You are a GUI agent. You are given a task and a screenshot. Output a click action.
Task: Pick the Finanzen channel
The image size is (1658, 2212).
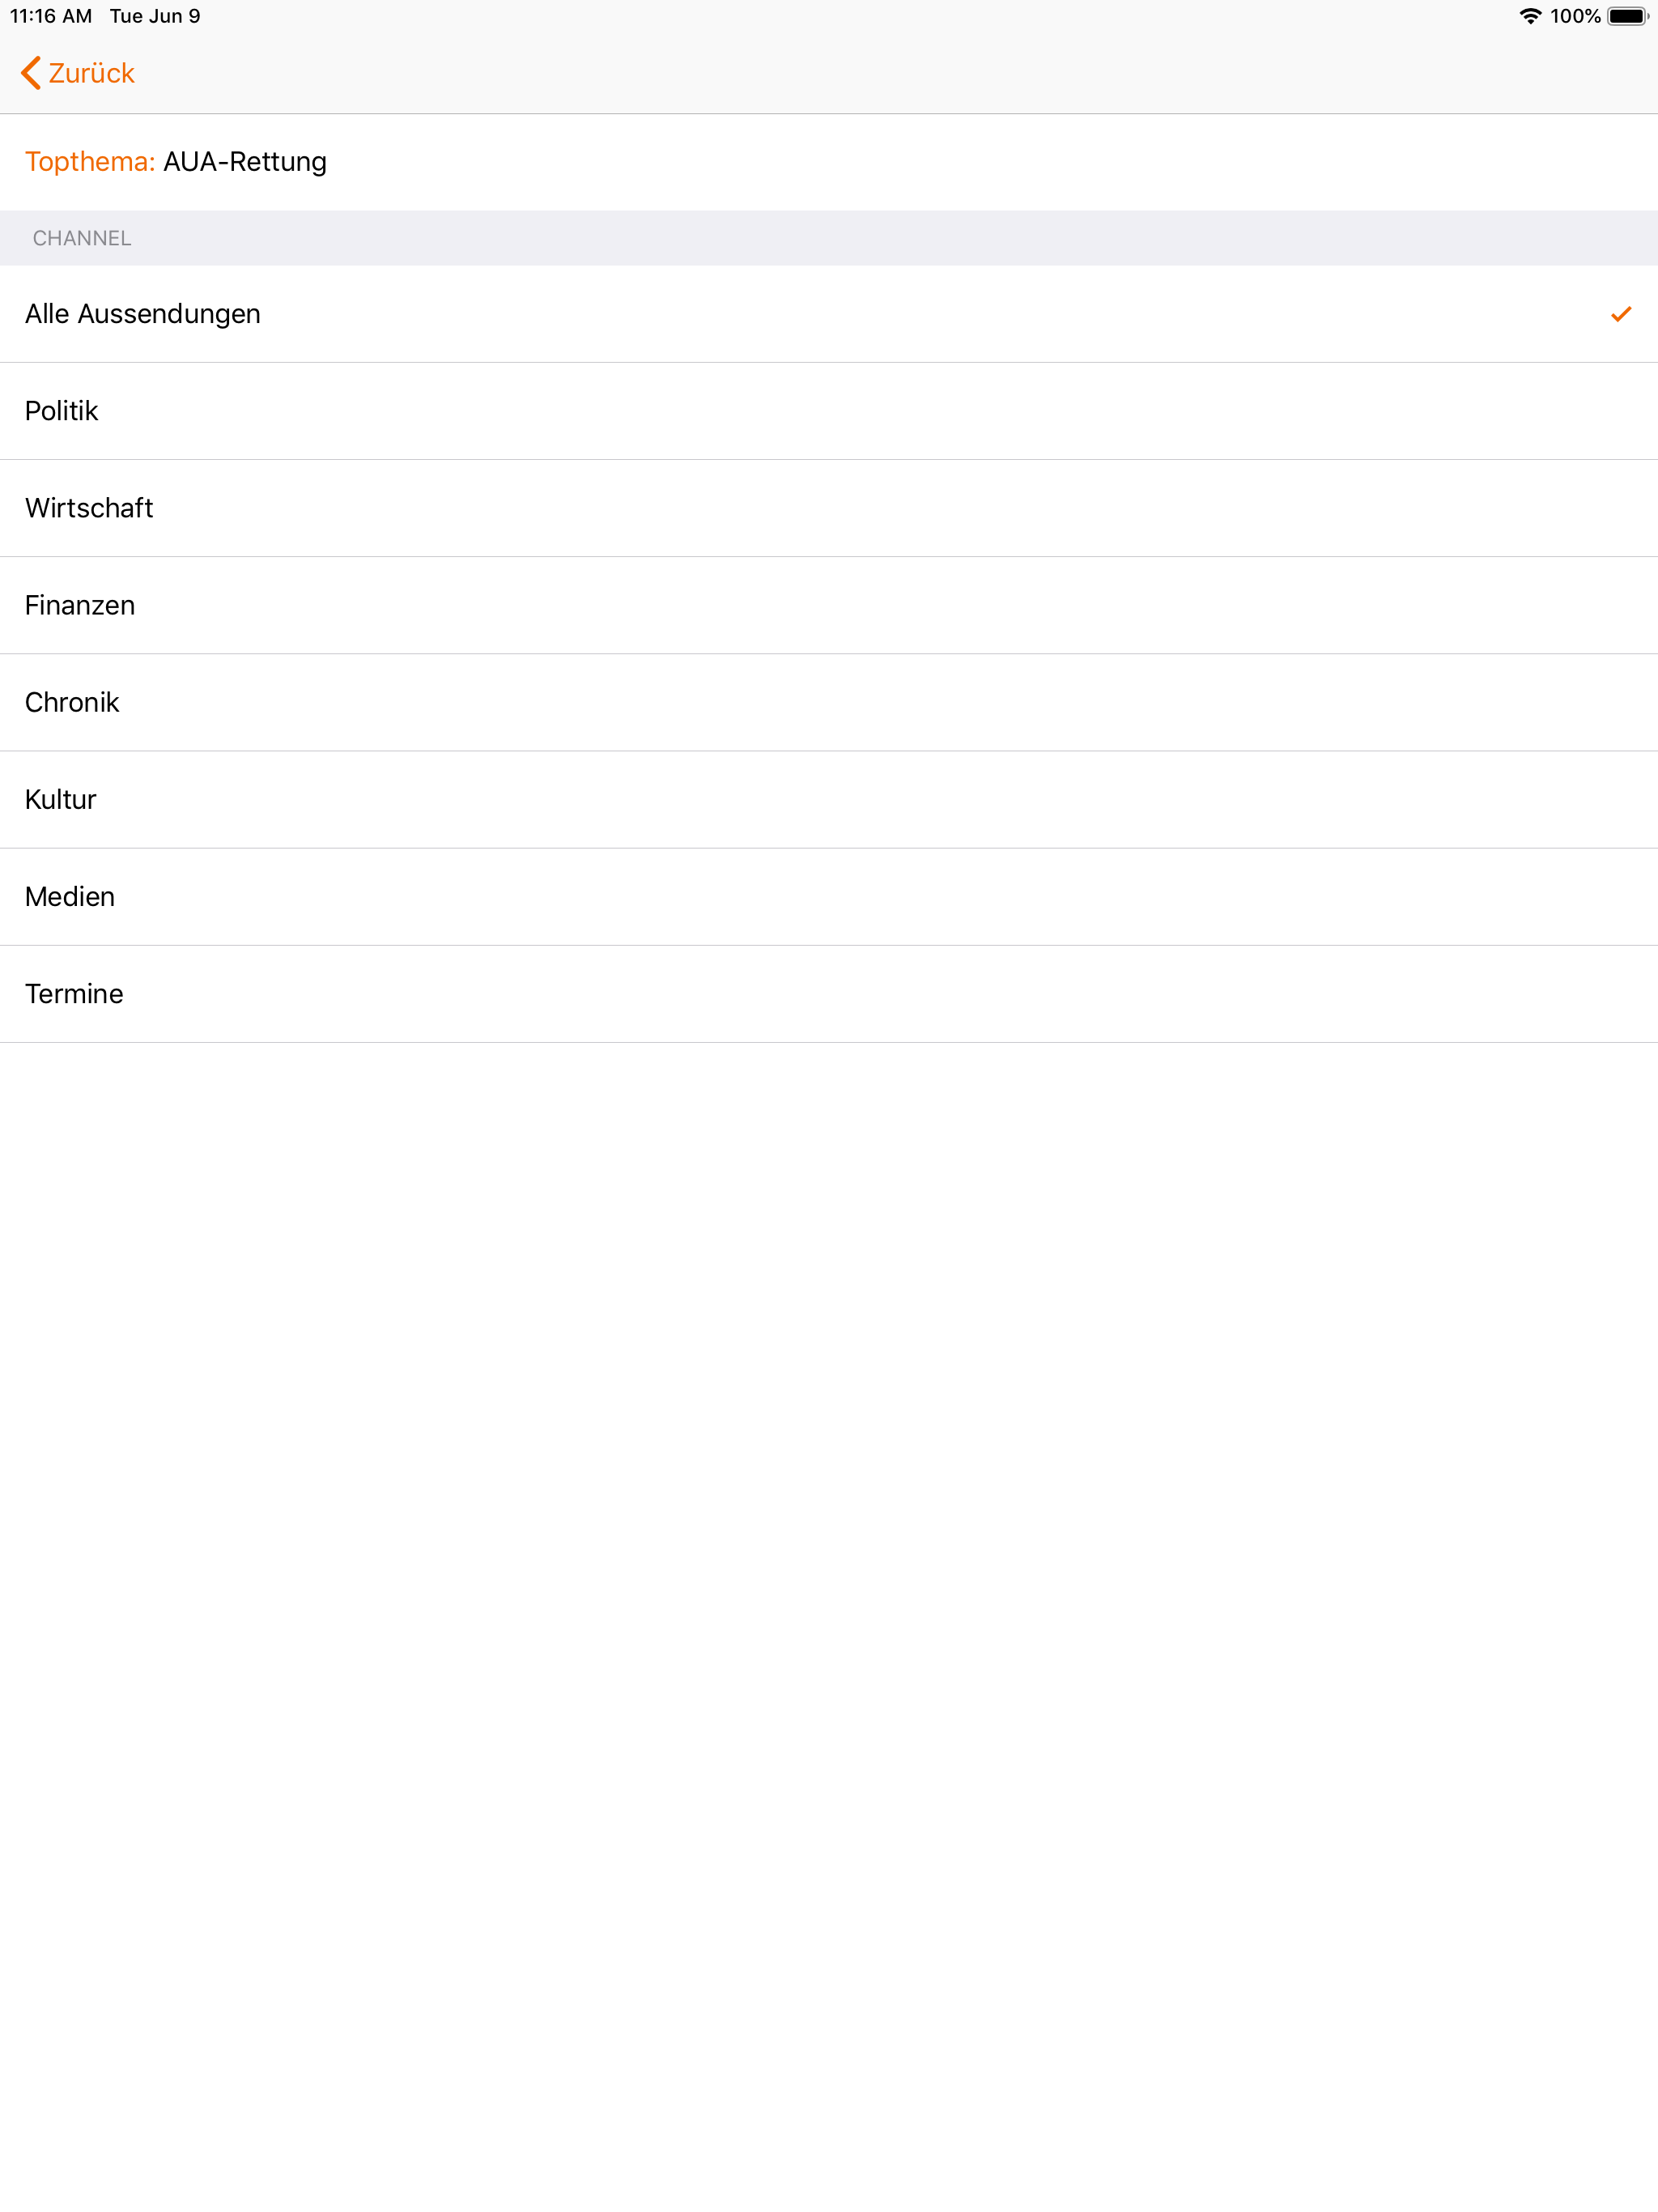(x=829, y=605)
